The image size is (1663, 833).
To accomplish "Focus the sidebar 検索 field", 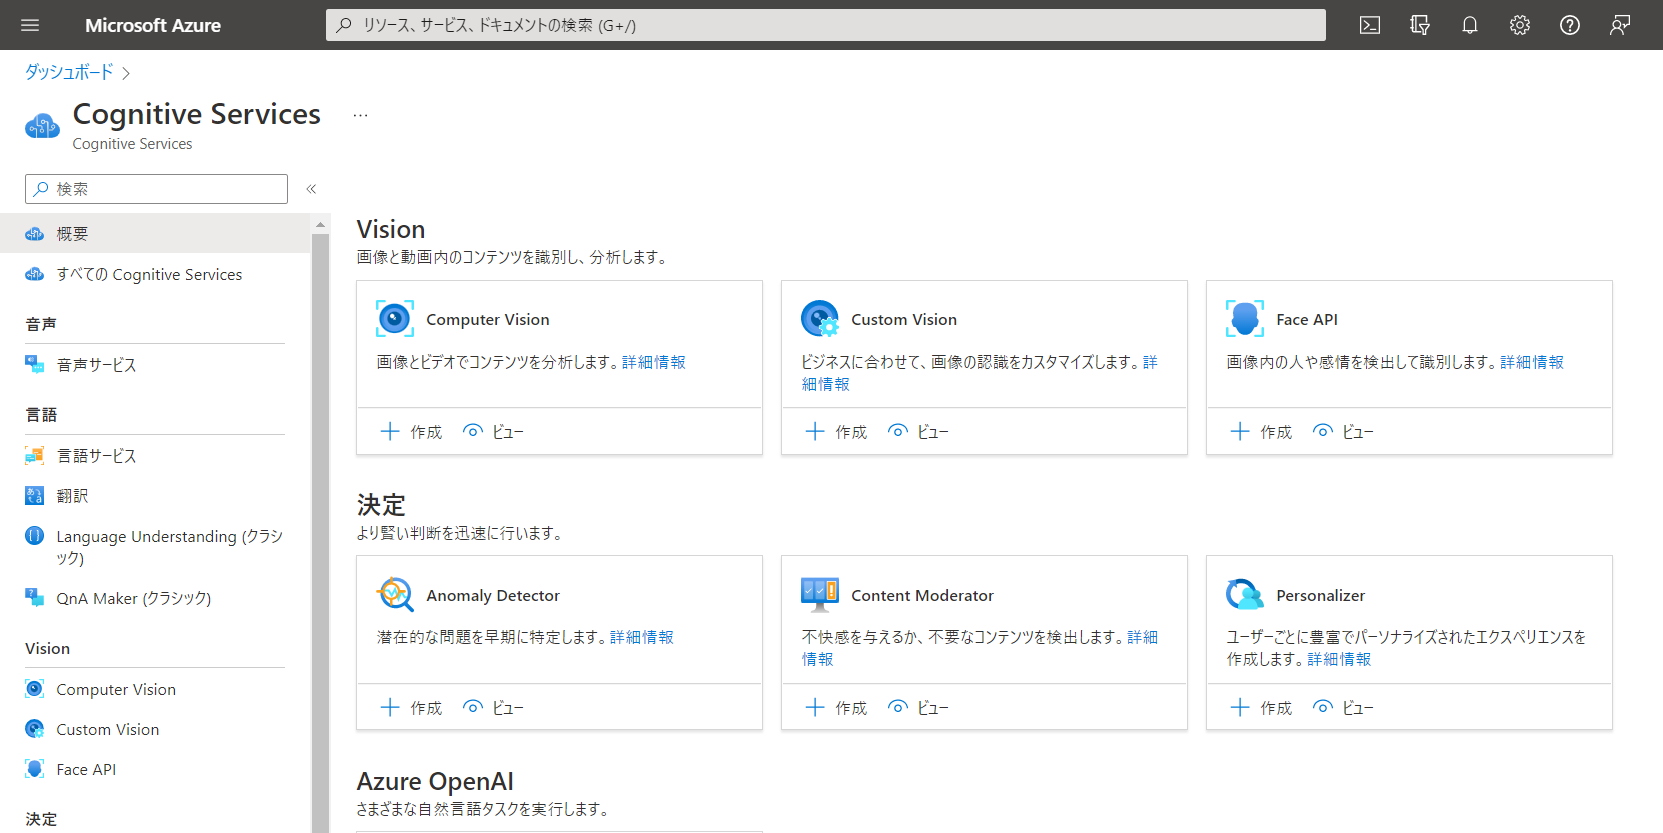I will (x=156, y=189).
